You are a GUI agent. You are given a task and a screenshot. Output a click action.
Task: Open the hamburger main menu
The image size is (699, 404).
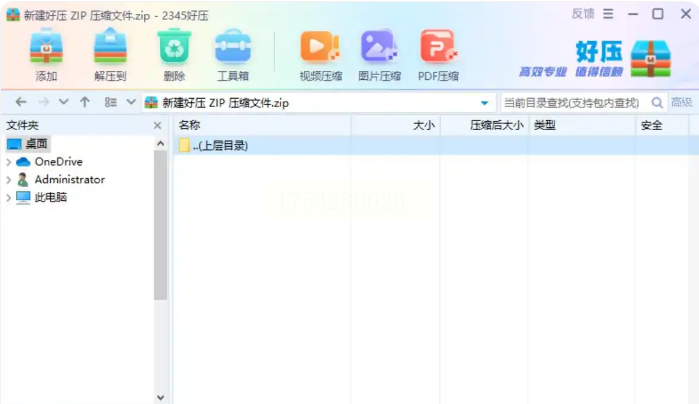(x=608, y=14)
